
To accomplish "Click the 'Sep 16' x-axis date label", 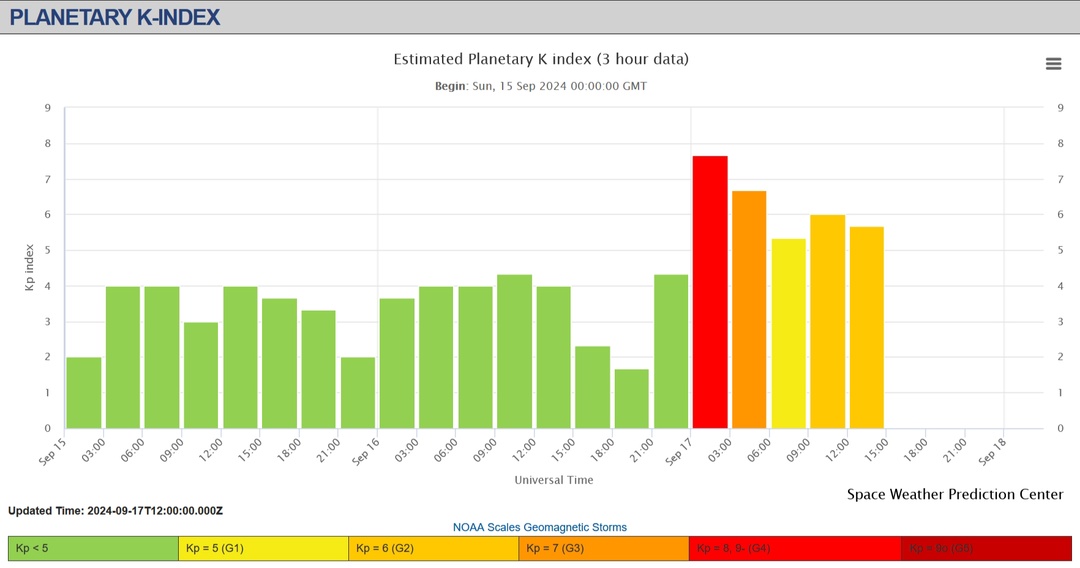I will tap(364, 452).
